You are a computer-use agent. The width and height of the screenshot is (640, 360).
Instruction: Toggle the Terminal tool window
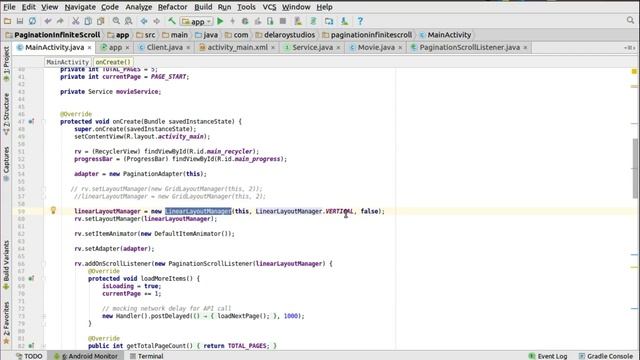147,356
